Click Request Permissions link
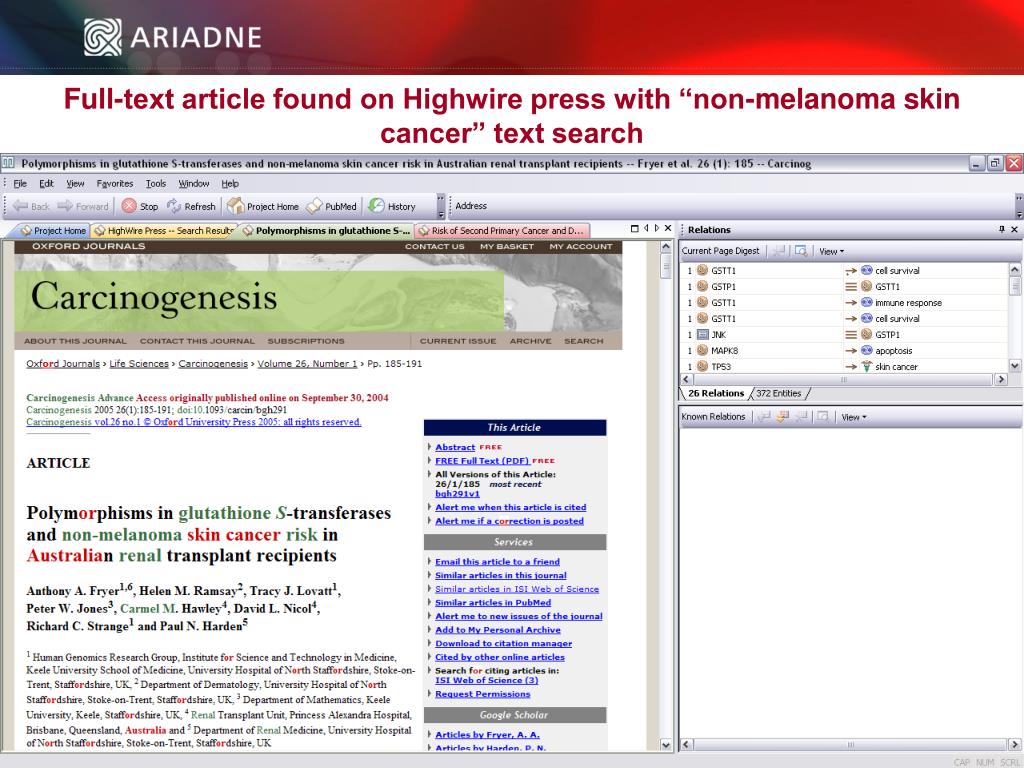The image size is (1024, 768). click(483, 694)
